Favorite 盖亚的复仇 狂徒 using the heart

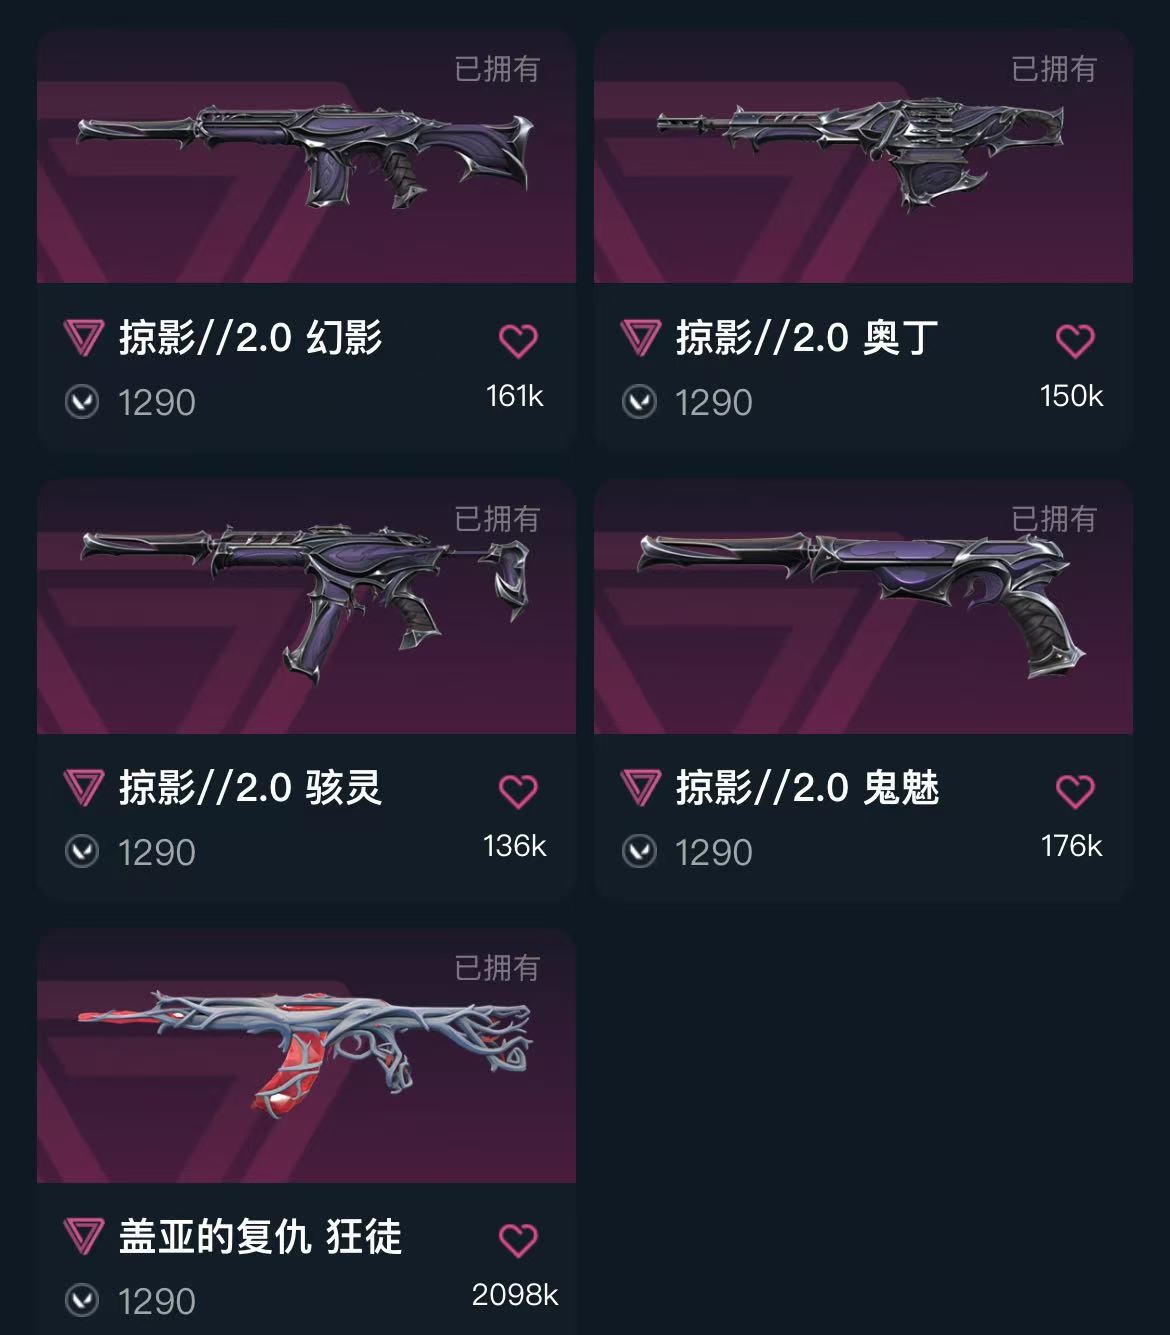point(518,1240)
